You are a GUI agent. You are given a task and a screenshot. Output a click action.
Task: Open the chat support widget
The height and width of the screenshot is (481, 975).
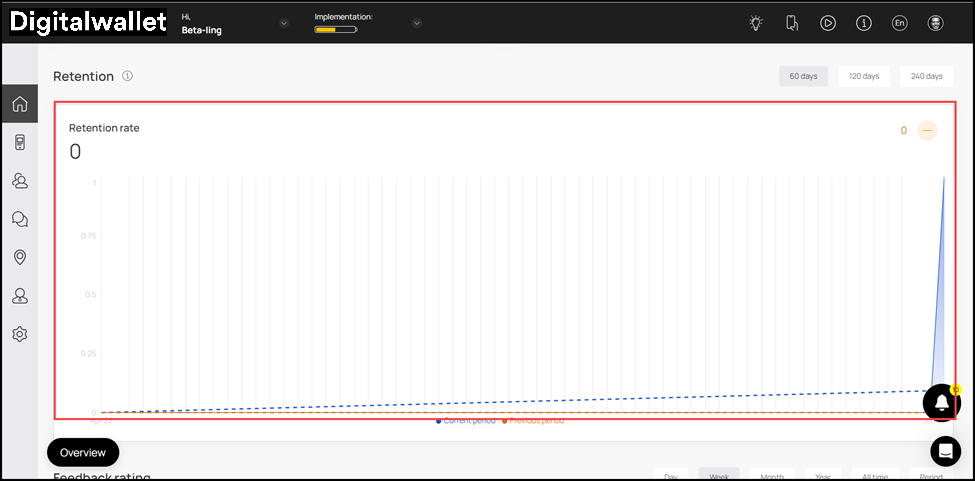945,451
